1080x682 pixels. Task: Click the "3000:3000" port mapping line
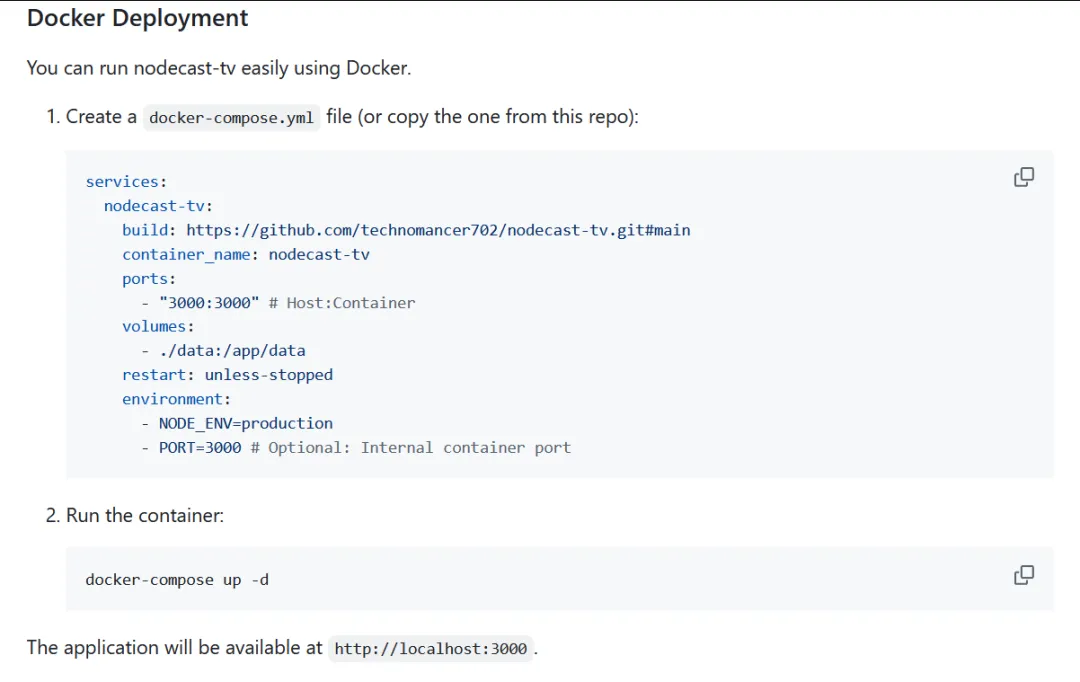[278, 303]
